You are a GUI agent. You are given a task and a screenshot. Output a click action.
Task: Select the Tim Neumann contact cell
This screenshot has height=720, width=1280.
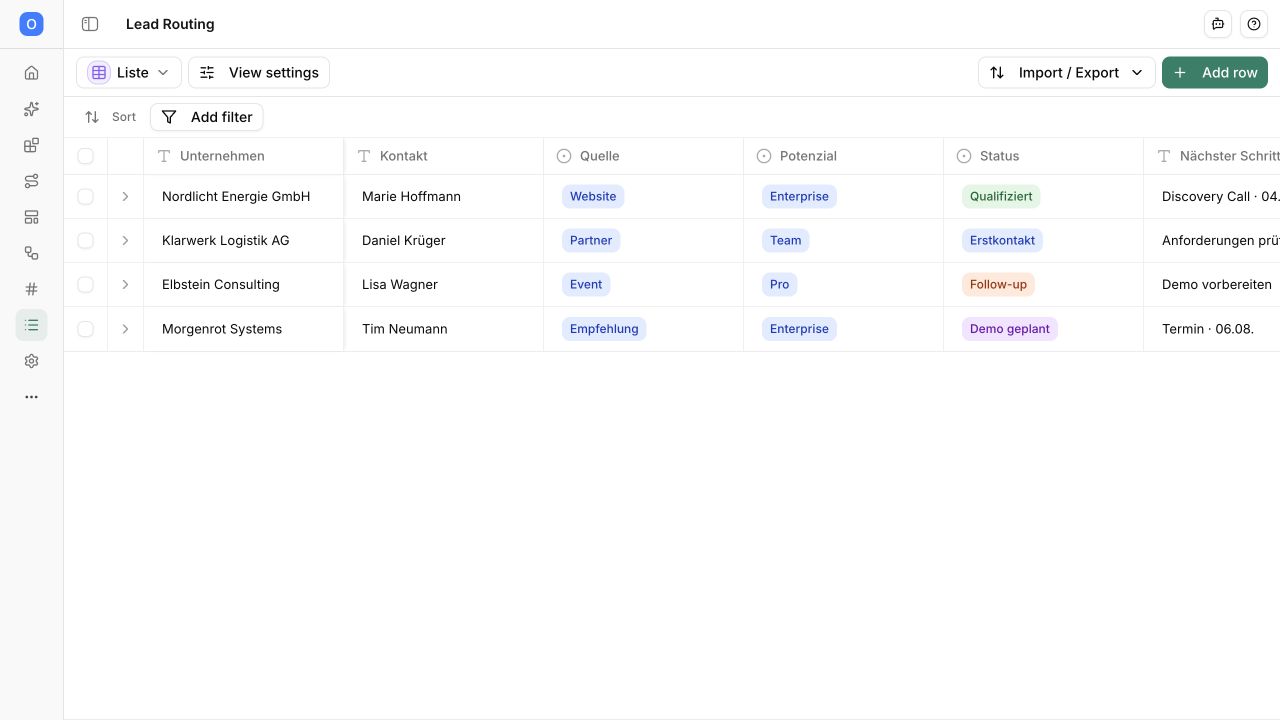pyautogui.click(x=444, y=329)
